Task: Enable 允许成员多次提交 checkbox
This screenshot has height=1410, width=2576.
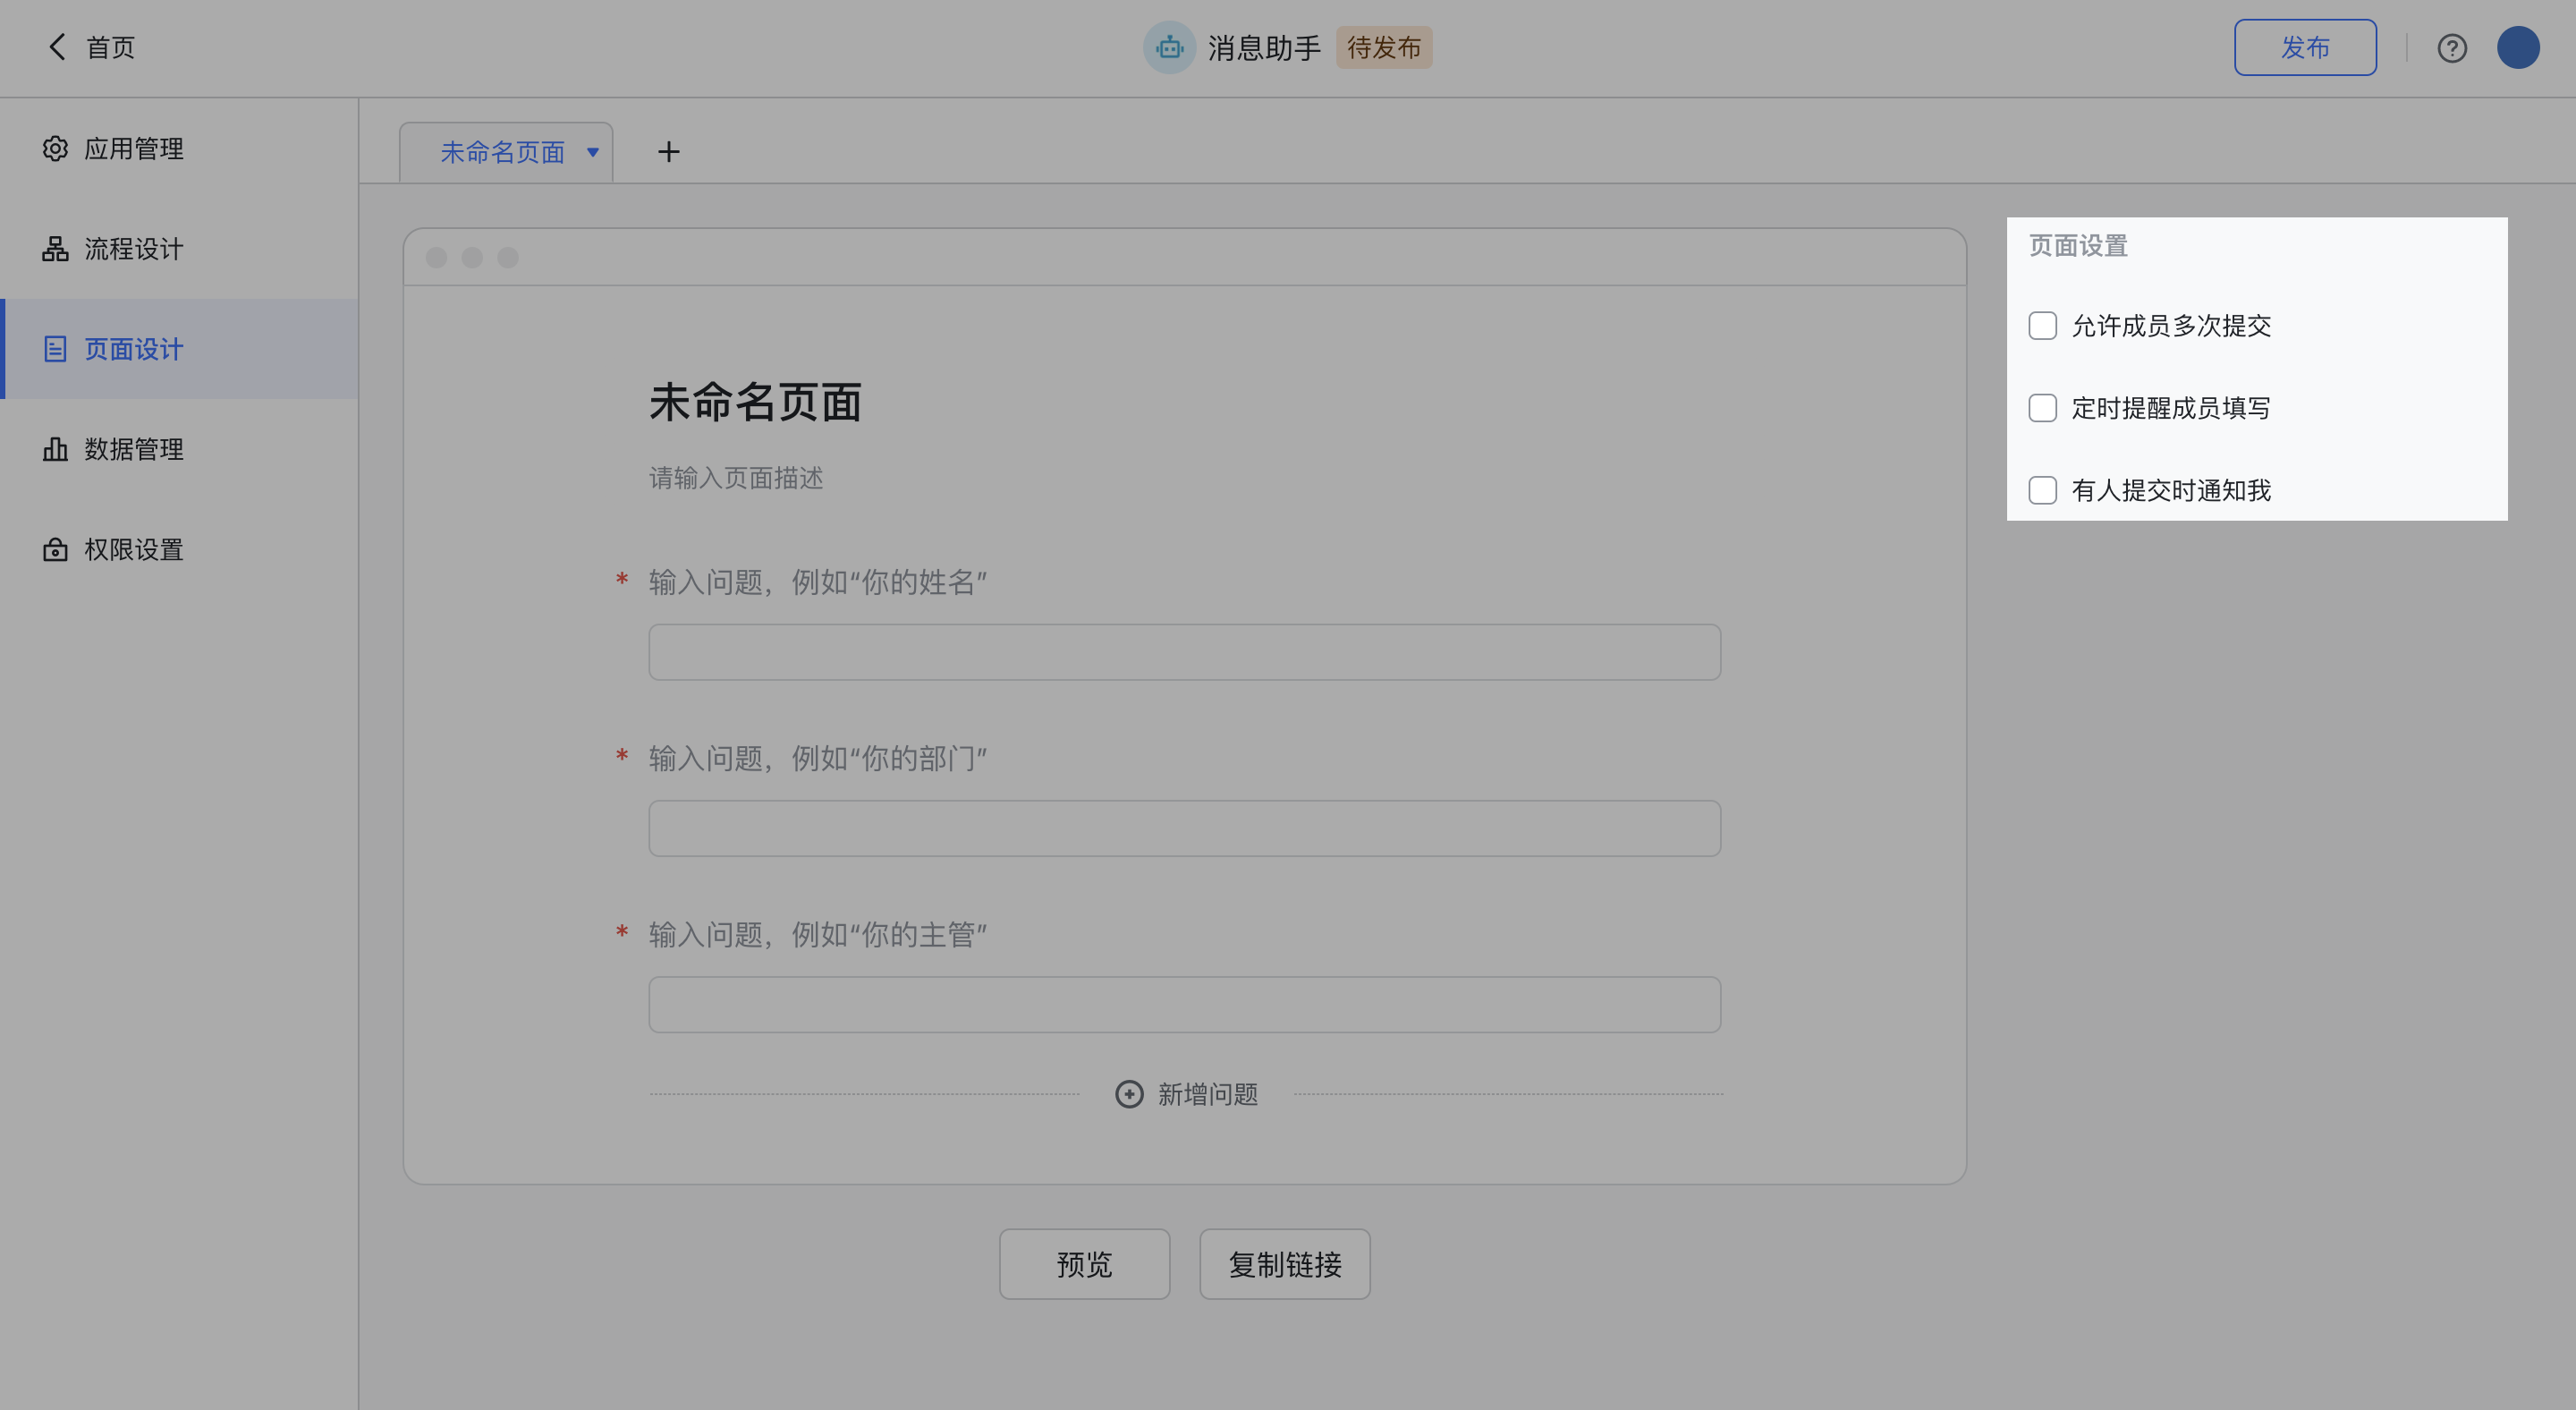Action: tap(2042, 326)
